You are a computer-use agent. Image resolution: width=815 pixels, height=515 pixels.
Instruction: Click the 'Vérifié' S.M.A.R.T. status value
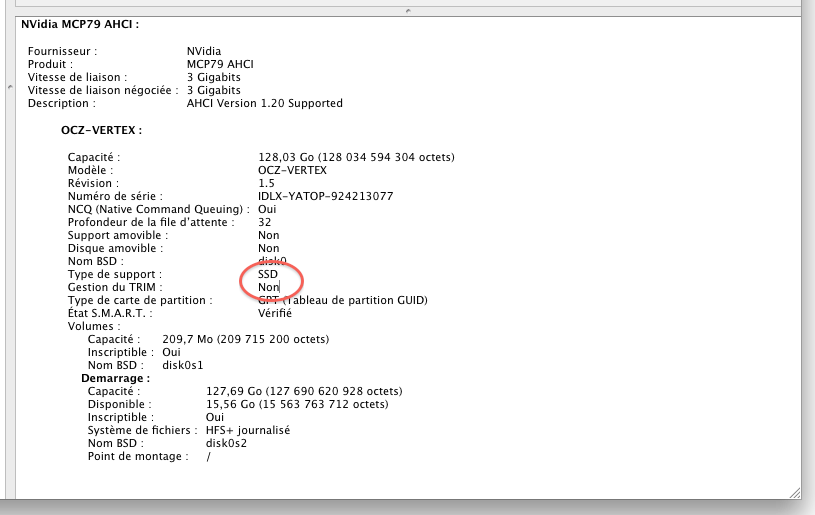pyautogui.click(x=275, y=313)
